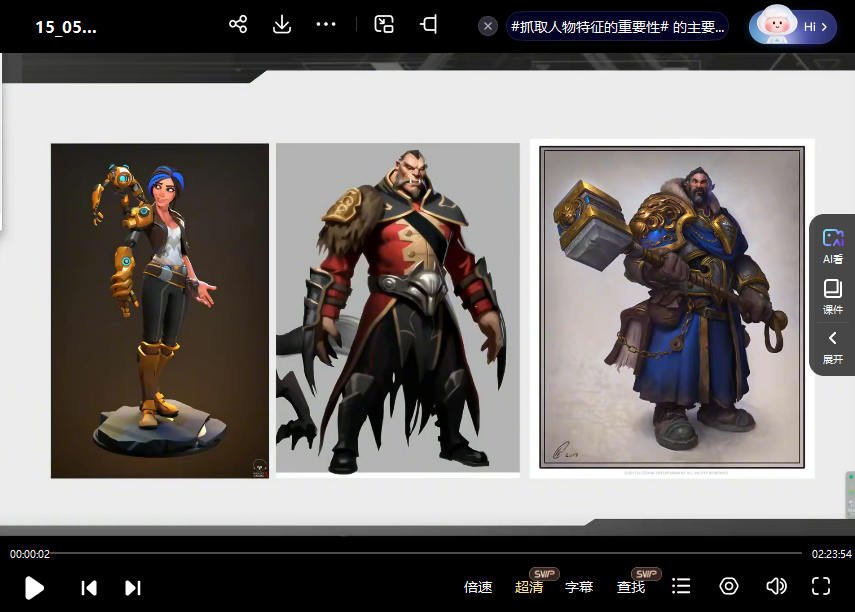
Task: Open the Hi assistant avatar button
Action: (x=793, y=26)
